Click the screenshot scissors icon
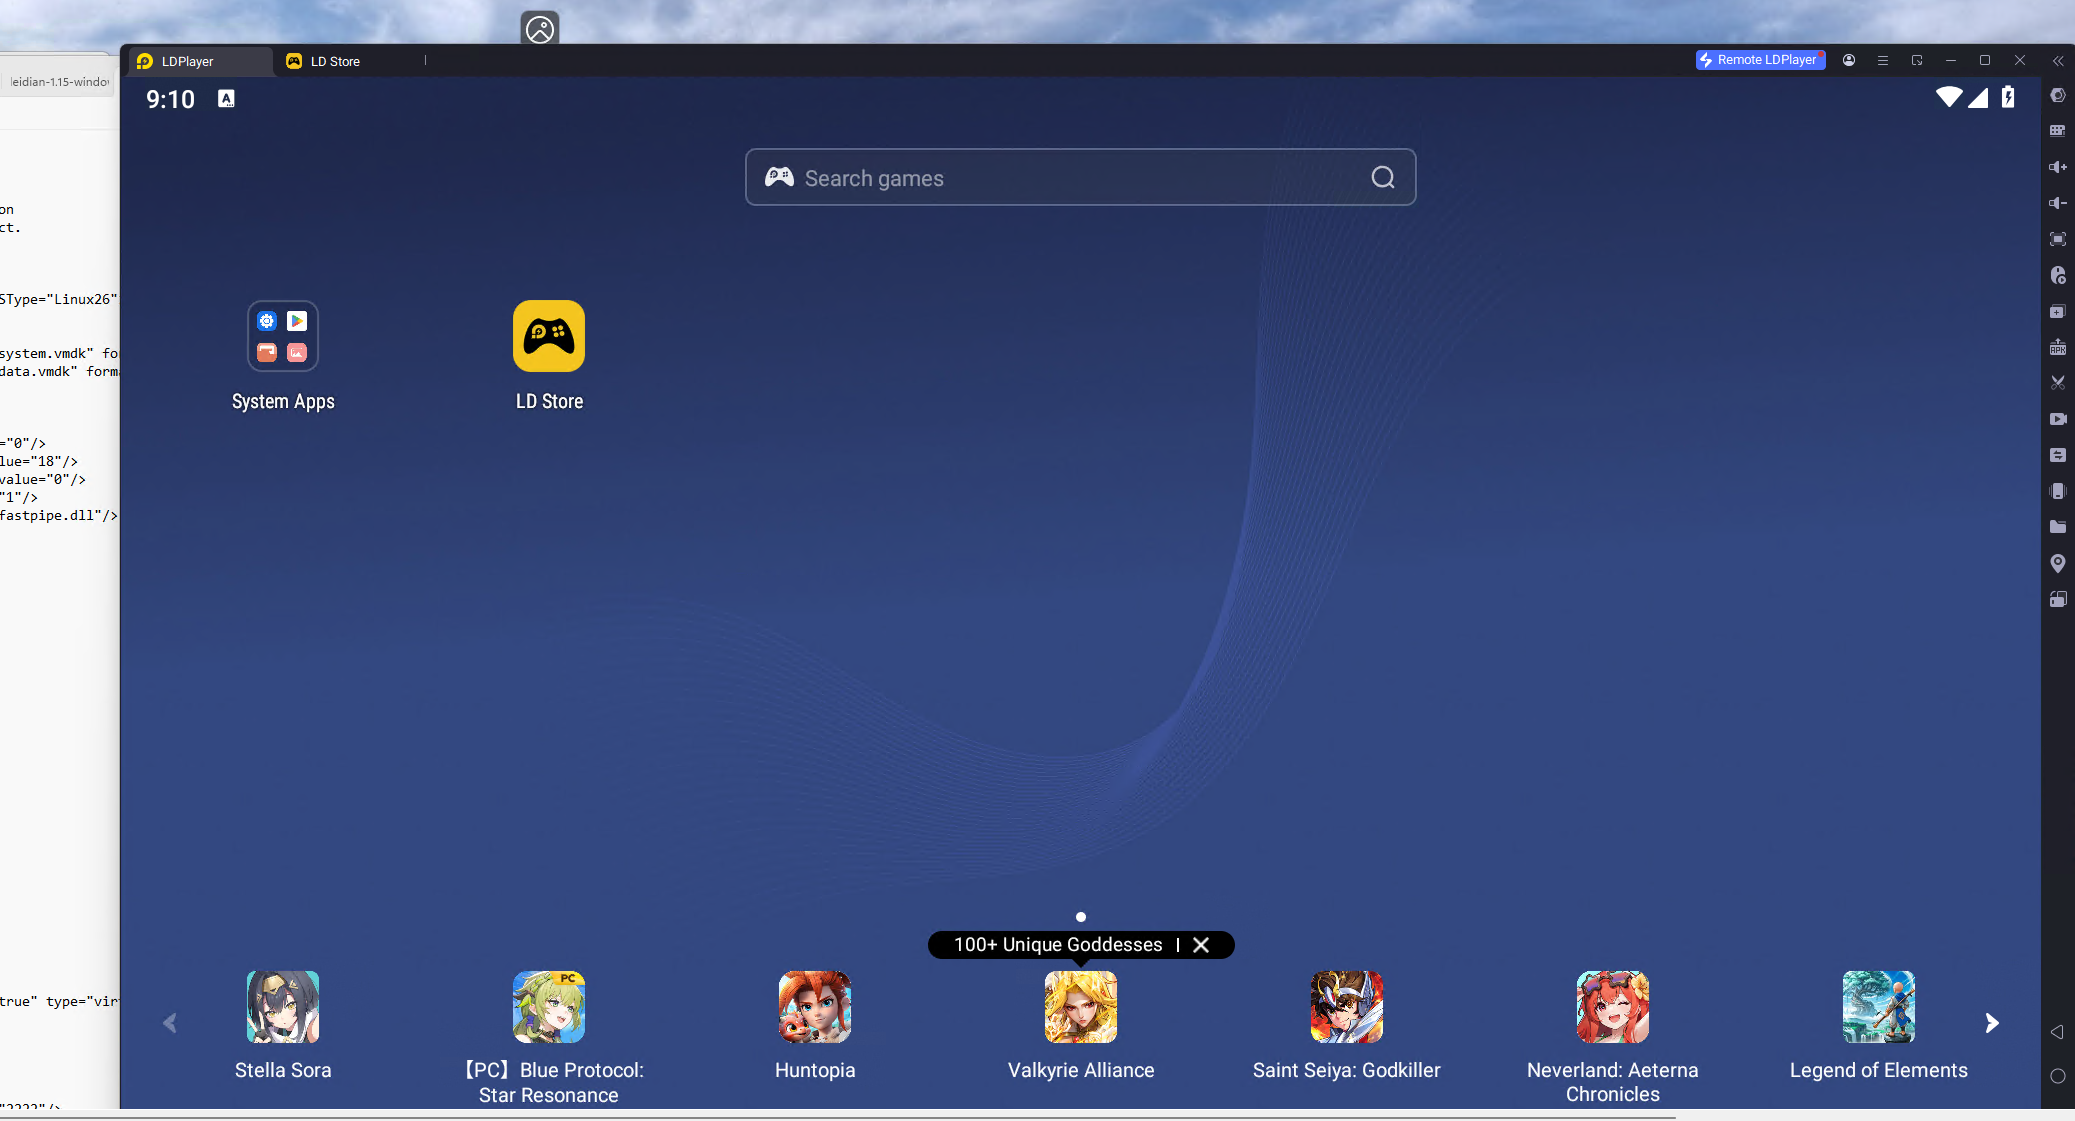2075x1121 pixels. pos(2057,383)
